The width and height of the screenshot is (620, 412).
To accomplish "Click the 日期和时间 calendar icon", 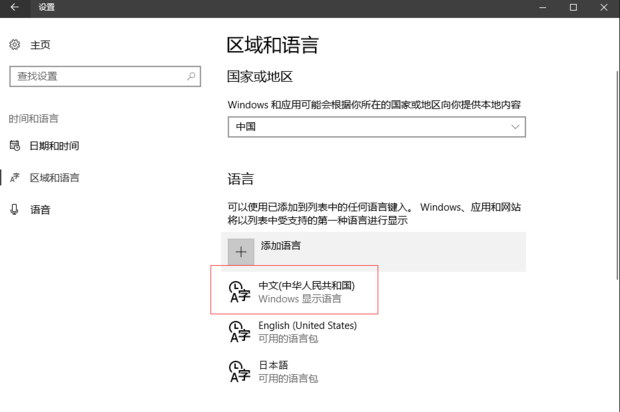I will point(15,146).
